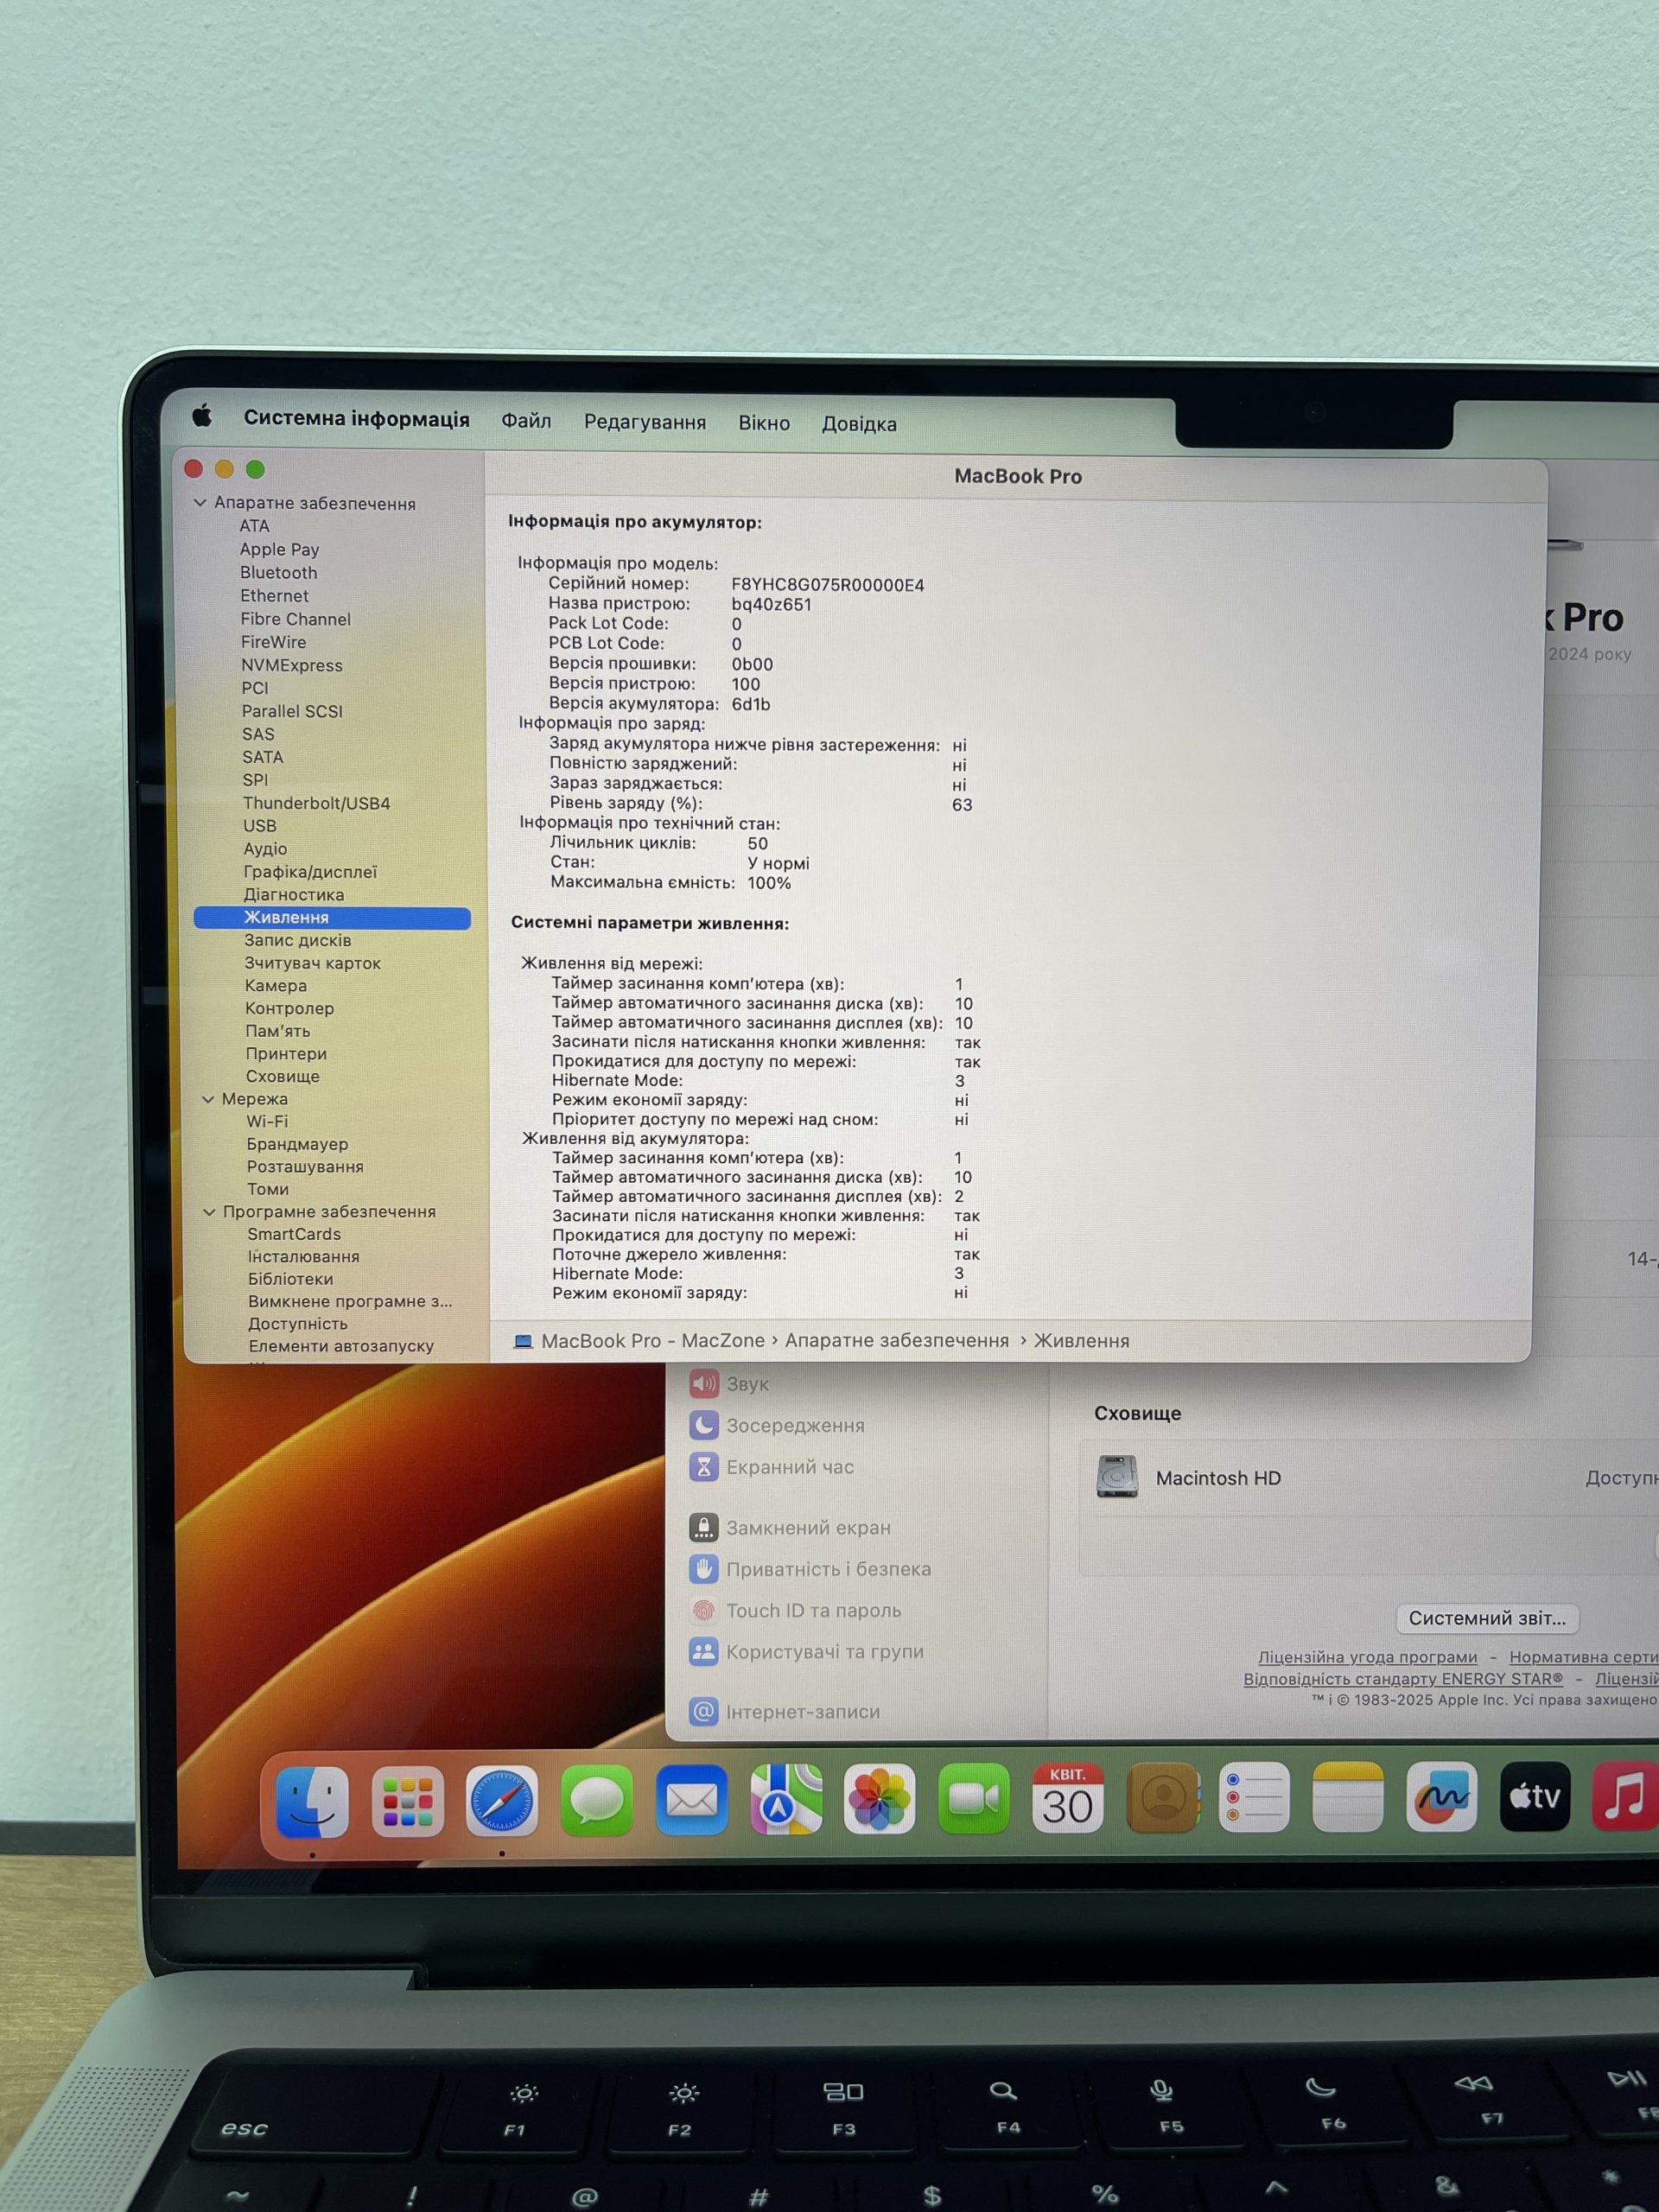
Task: Click the Лічильник циклів value 50
Action: pyautogui.click(x=758, y=843)
